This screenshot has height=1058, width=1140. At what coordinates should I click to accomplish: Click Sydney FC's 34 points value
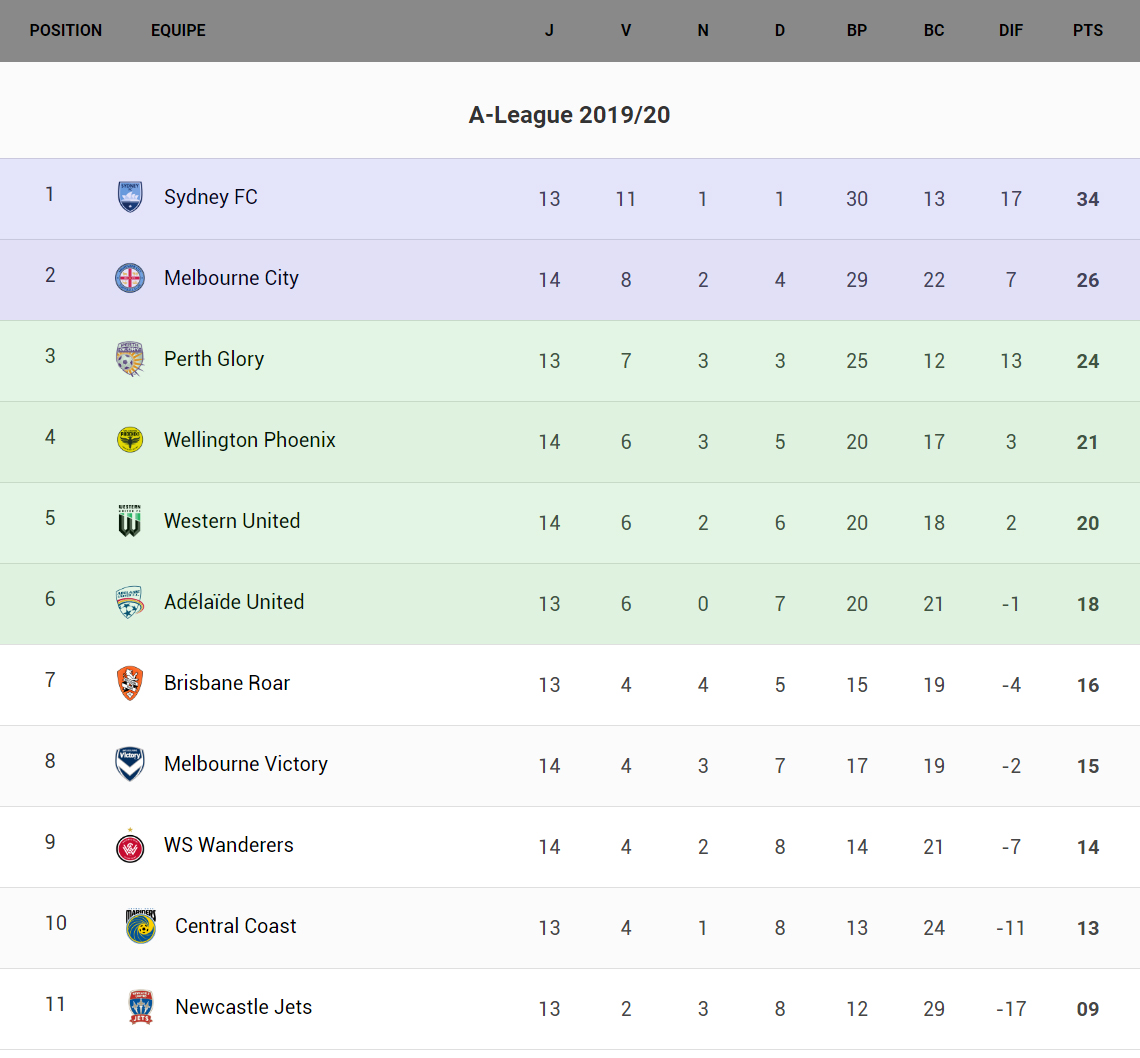point(1088,199)
